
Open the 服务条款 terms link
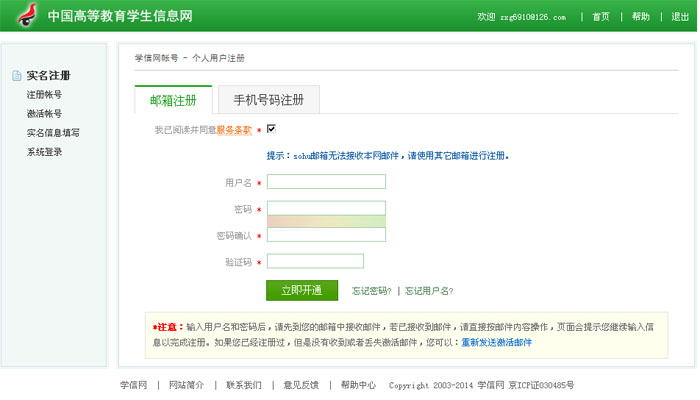point(234,130)
